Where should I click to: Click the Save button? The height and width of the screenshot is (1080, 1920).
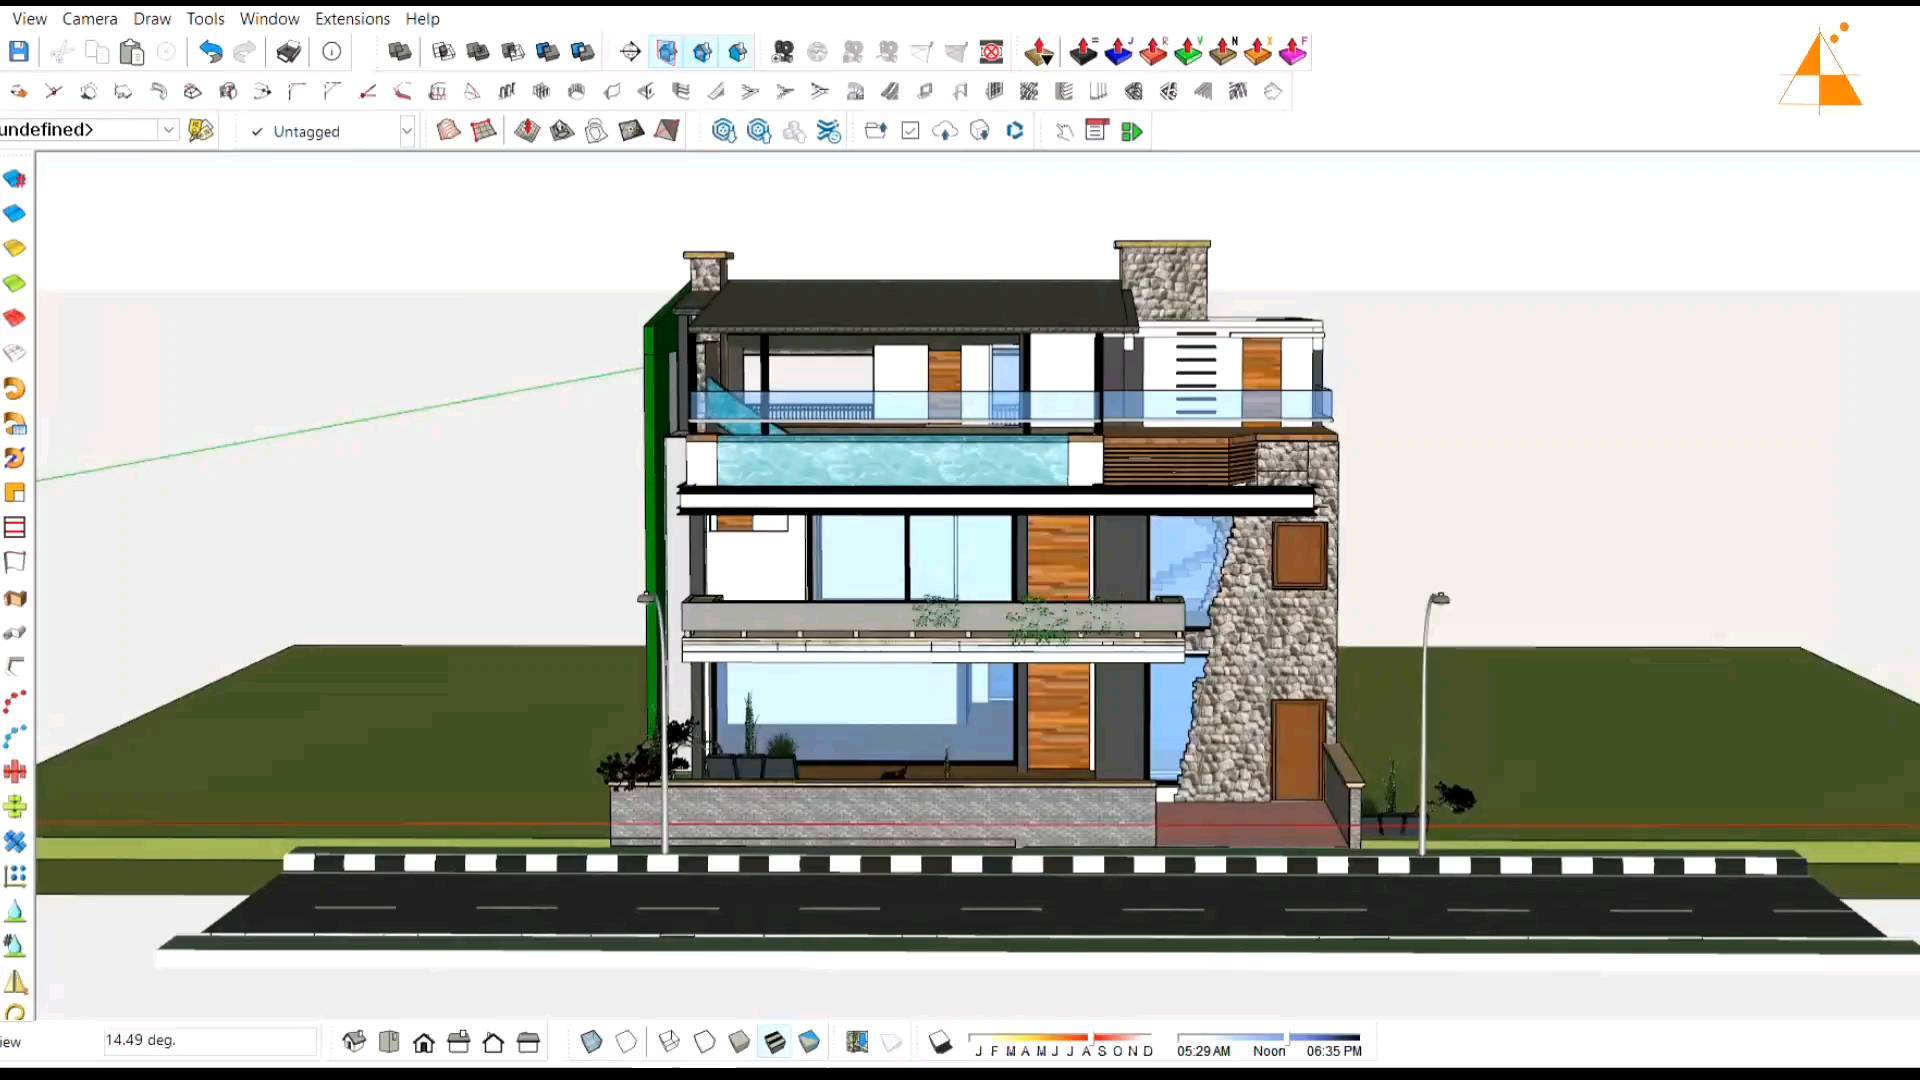coord(18,51)
